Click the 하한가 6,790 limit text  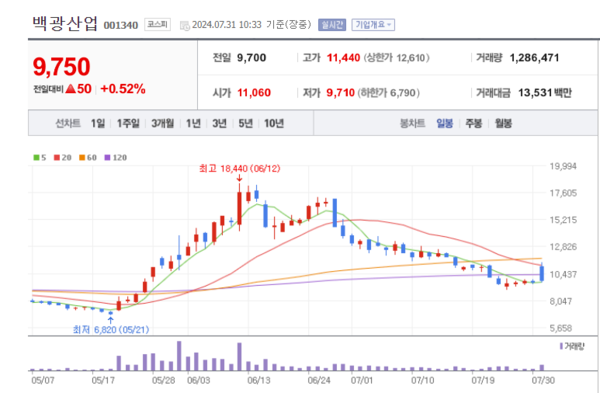[389, 93]
